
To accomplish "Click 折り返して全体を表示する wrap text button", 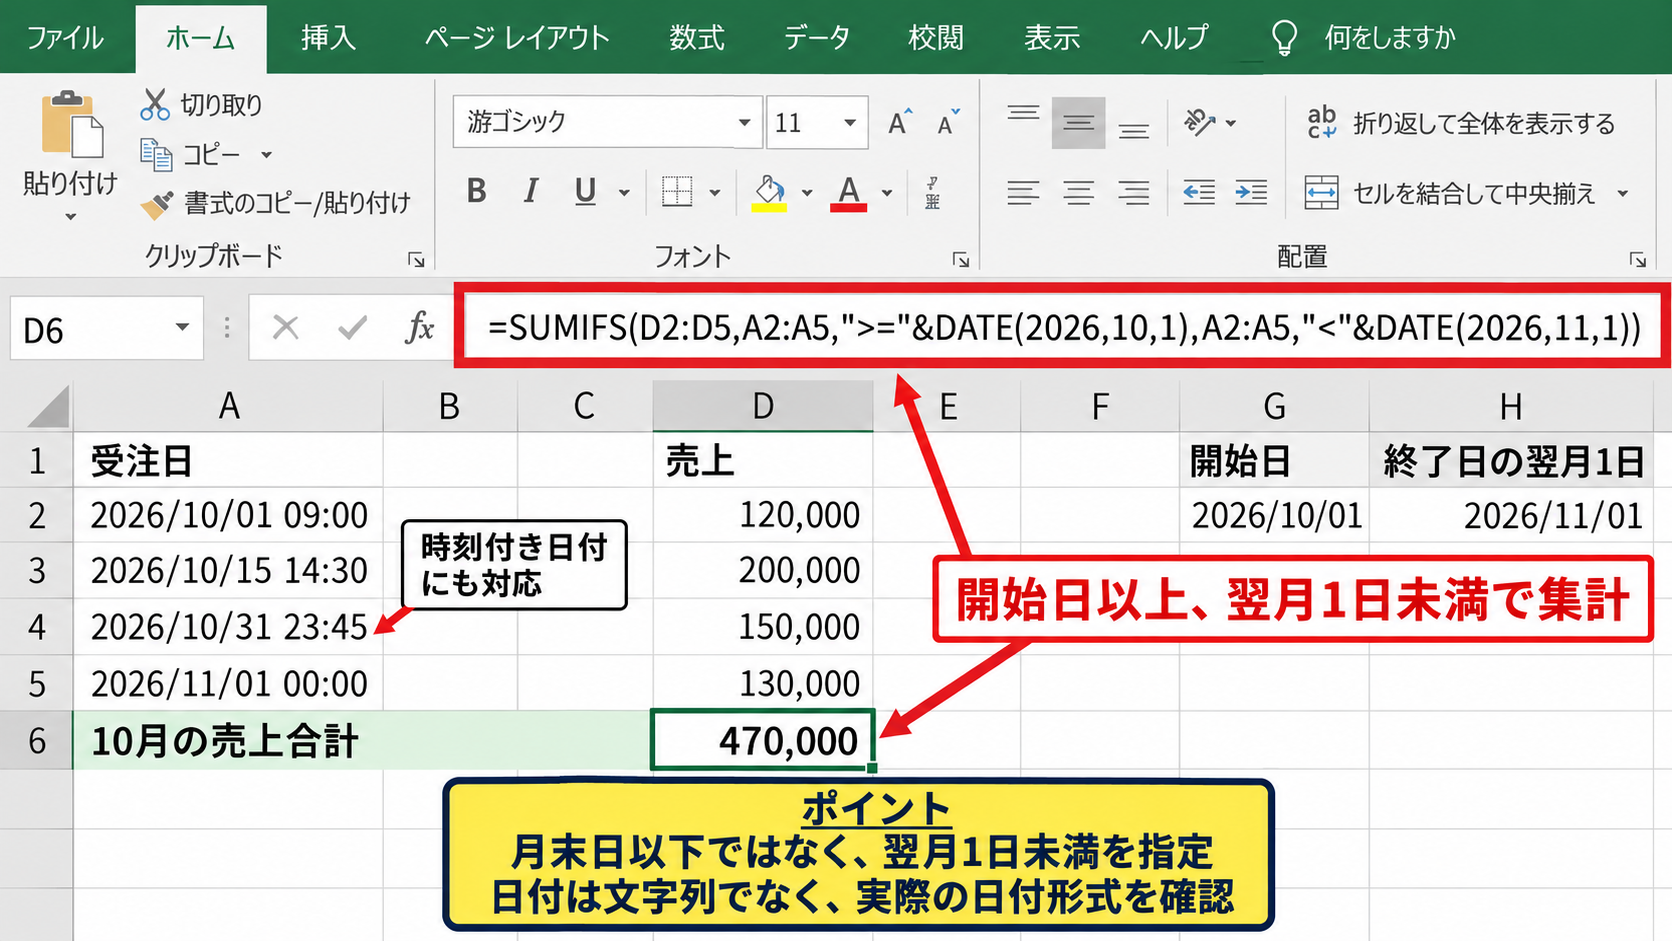I will (1460, 123).
